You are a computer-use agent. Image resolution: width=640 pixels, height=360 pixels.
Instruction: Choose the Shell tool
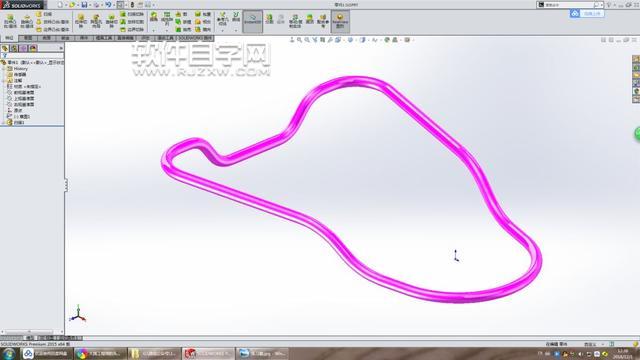point(183,30)
